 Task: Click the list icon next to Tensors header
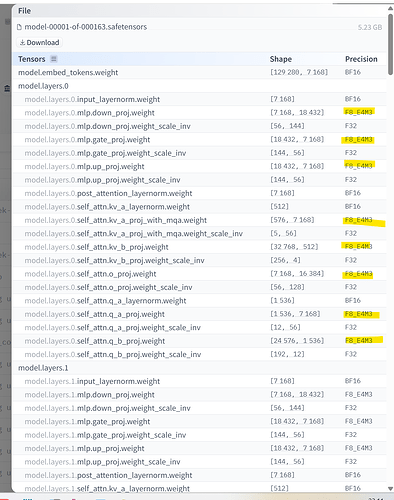[x=54, y=59]
